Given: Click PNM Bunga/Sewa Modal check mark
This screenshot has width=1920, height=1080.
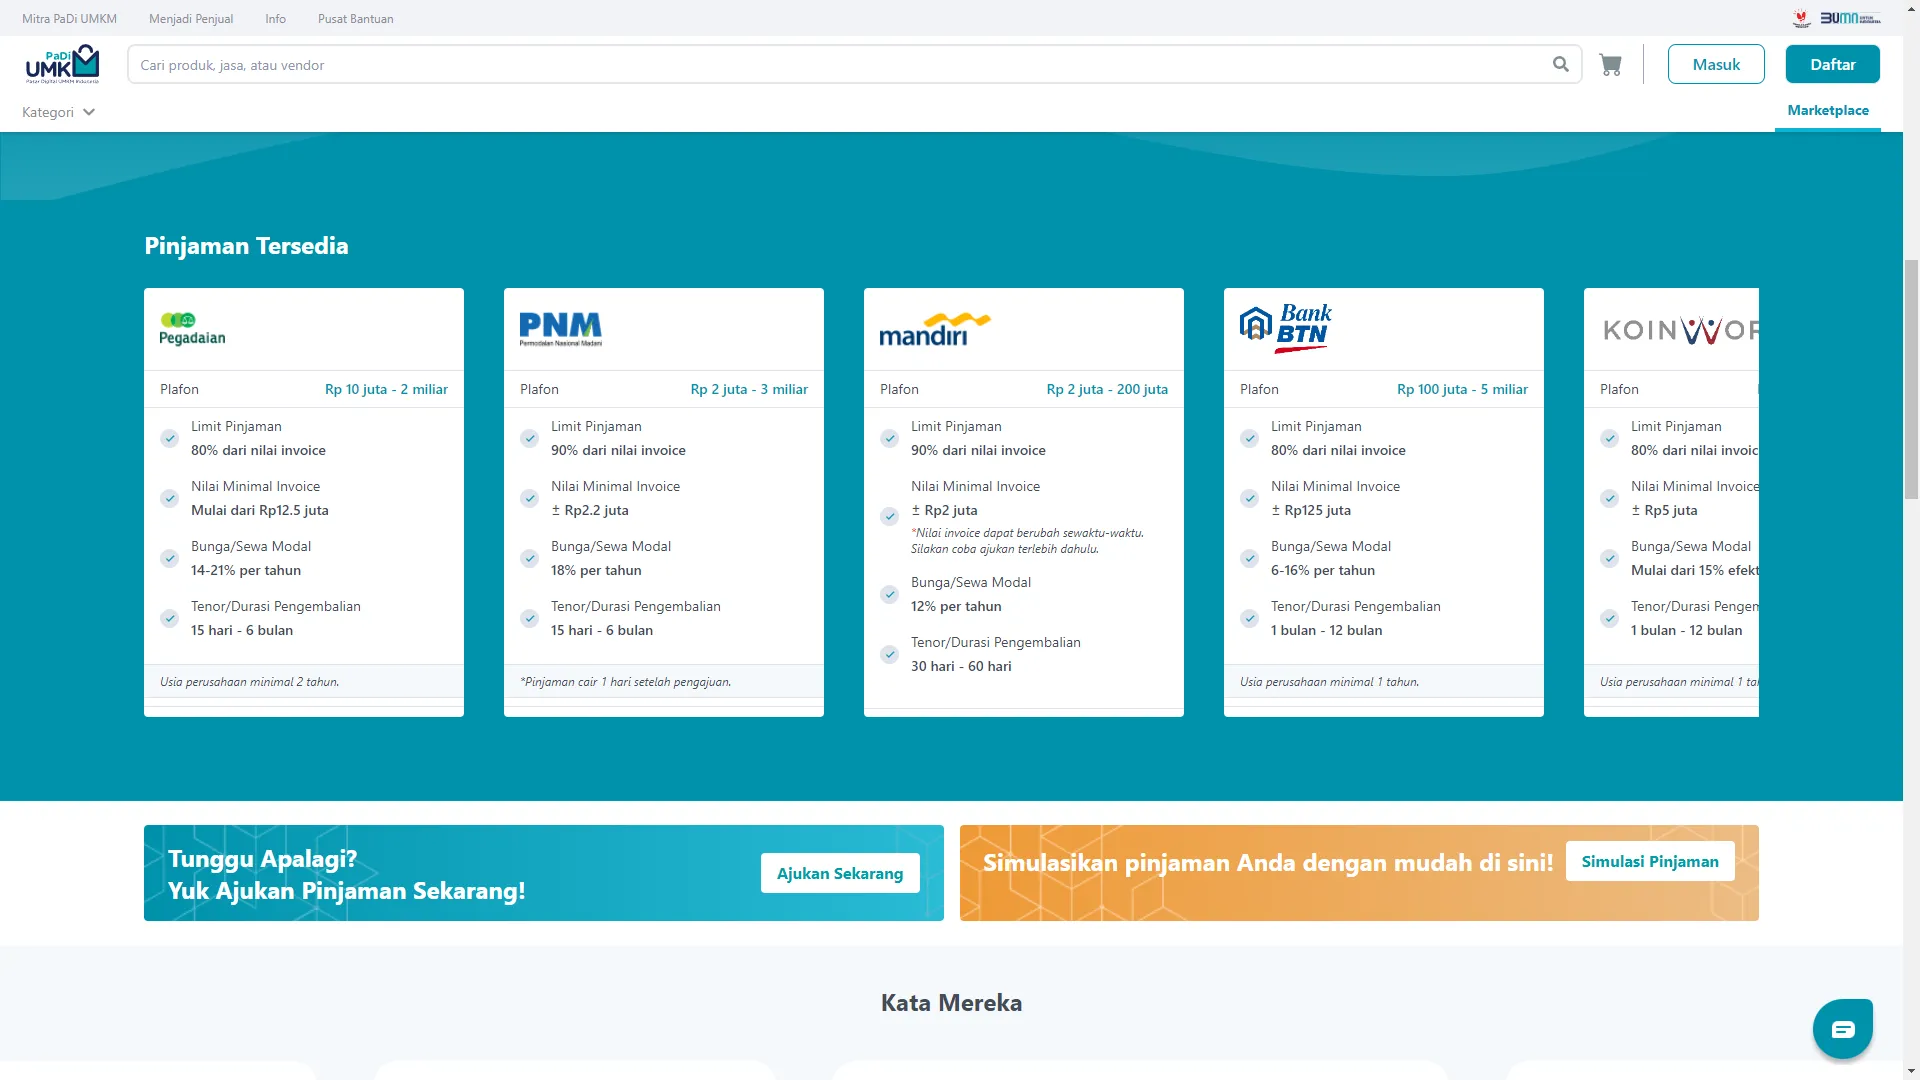Looking at the screenshot, I should pyautogui.click(x=530, y=558).
